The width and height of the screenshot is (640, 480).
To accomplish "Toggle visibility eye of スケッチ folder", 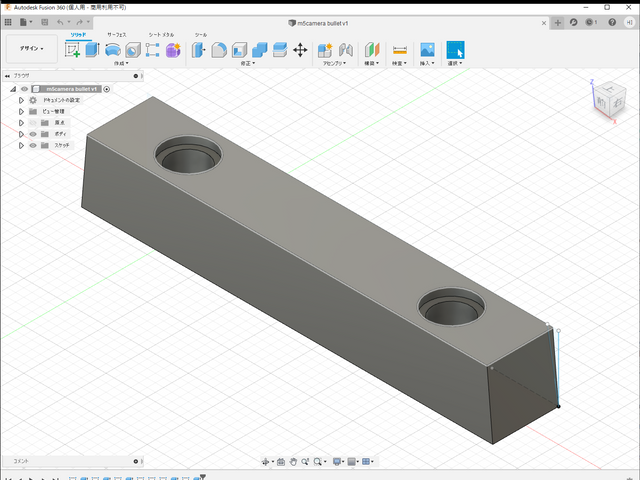I will [32, 145].
